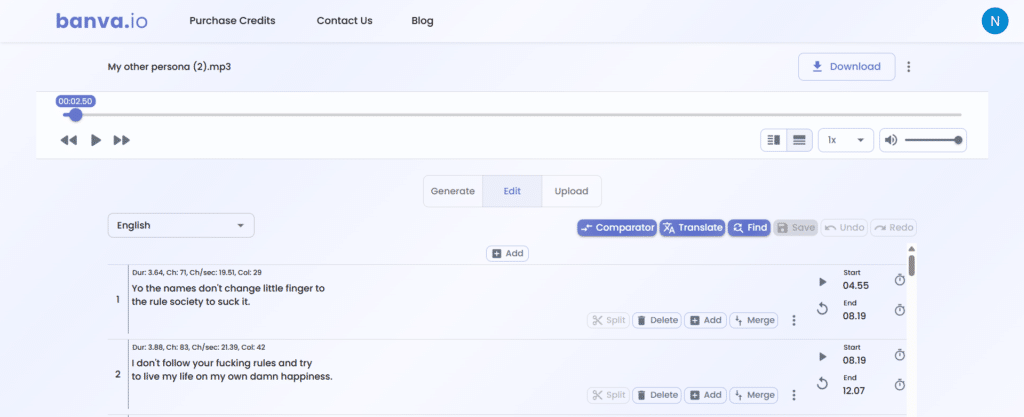Mute audio with the speaker icon
This screenshot has height=417, width=1024.
point(891,140)
